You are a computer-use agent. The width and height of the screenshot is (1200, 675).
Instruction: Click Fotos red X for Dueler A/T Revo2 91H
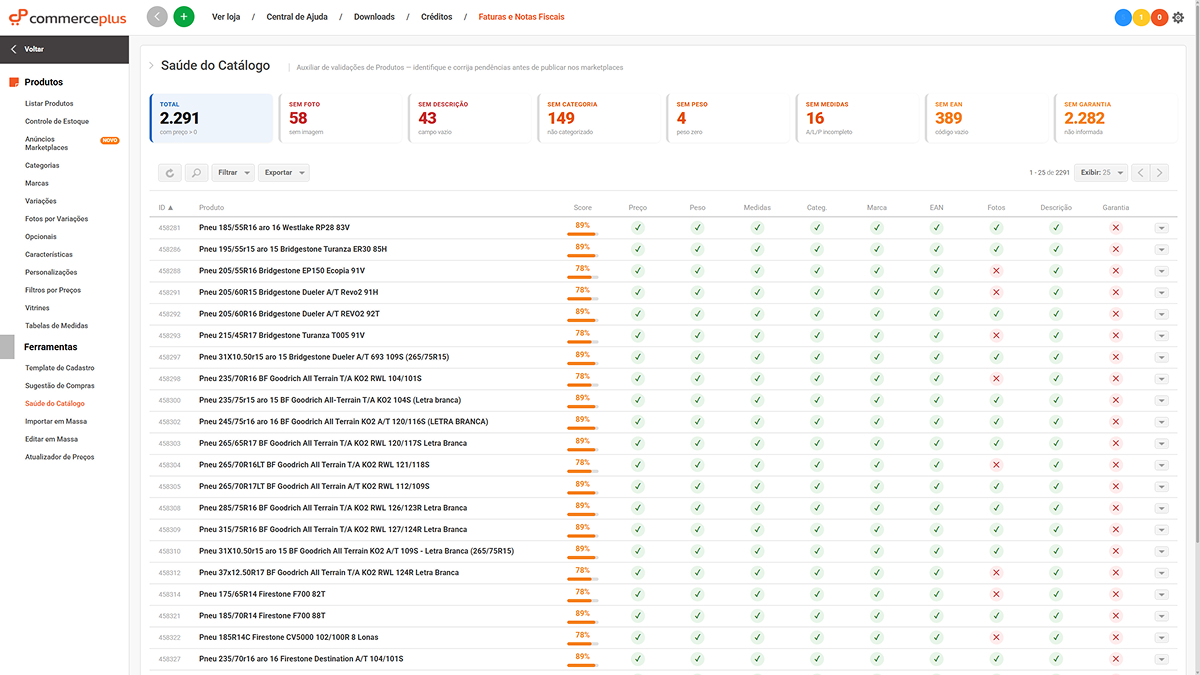coord(996,292)
